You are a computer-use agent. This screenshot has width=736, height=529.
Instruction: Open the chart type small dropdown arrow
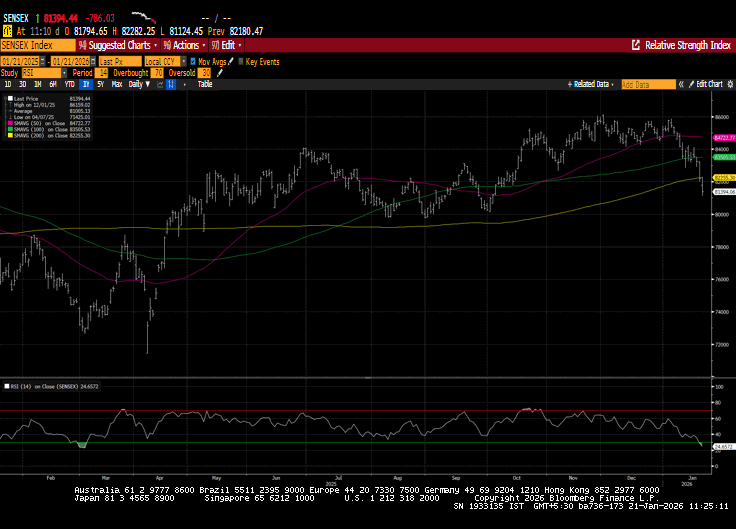pos(184,84)
